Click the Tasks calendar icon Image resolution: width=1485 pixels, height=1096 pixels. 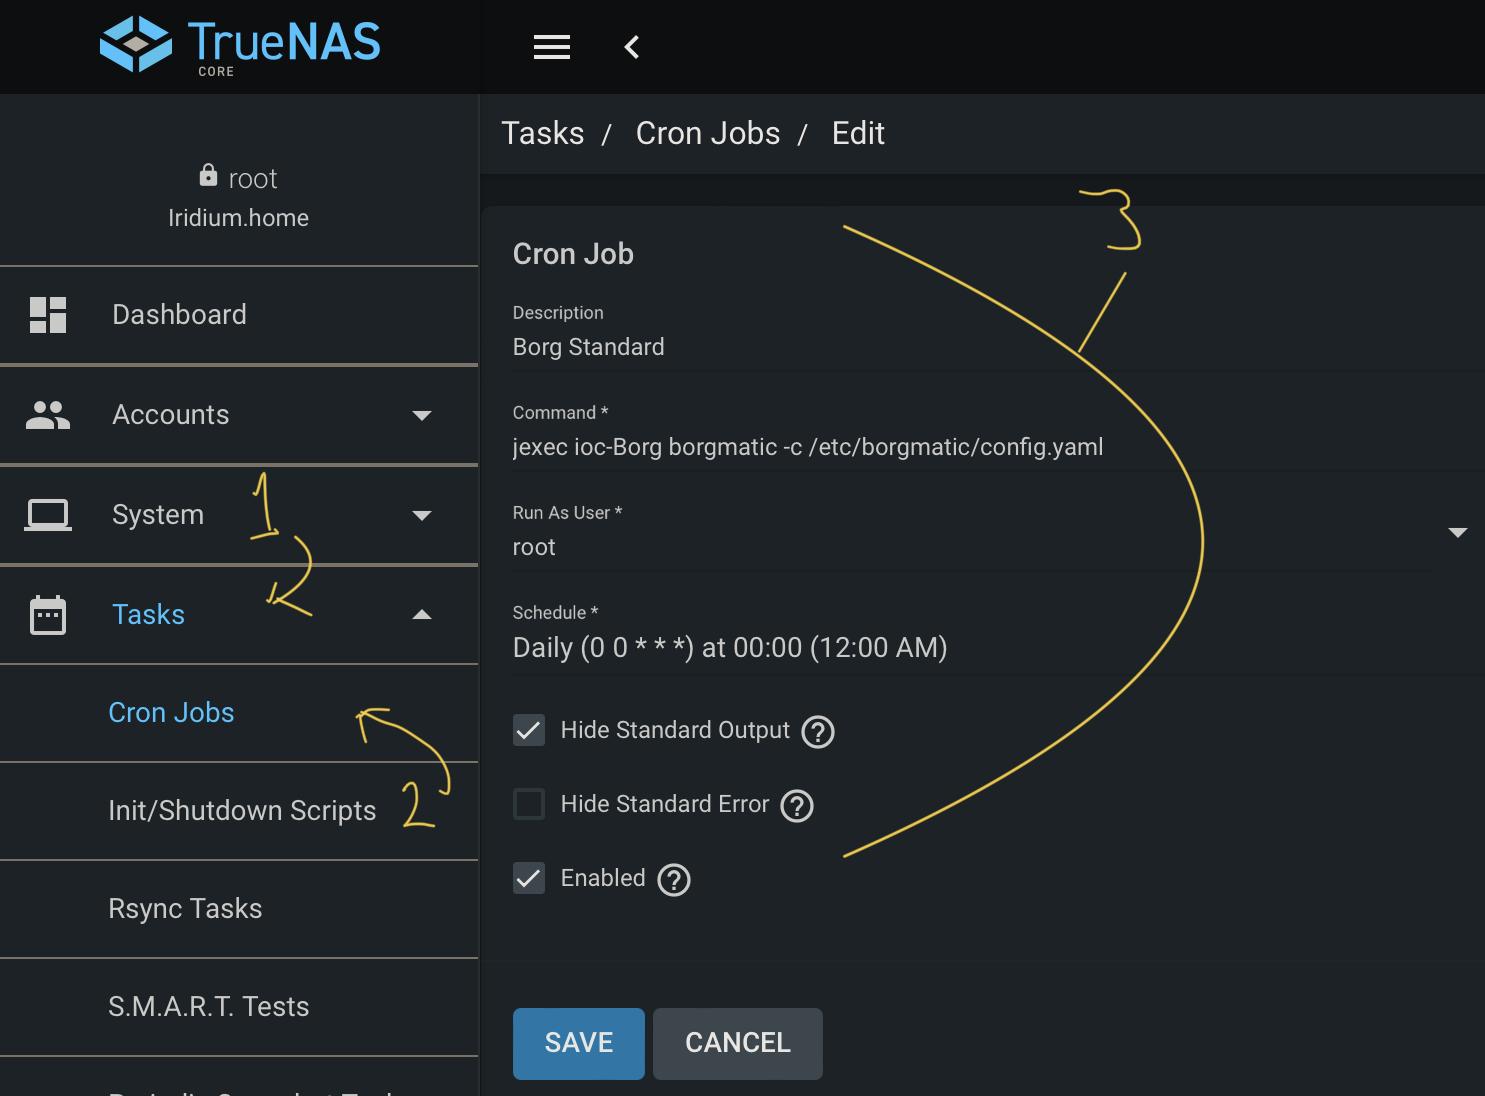click(x=47, y=614)
